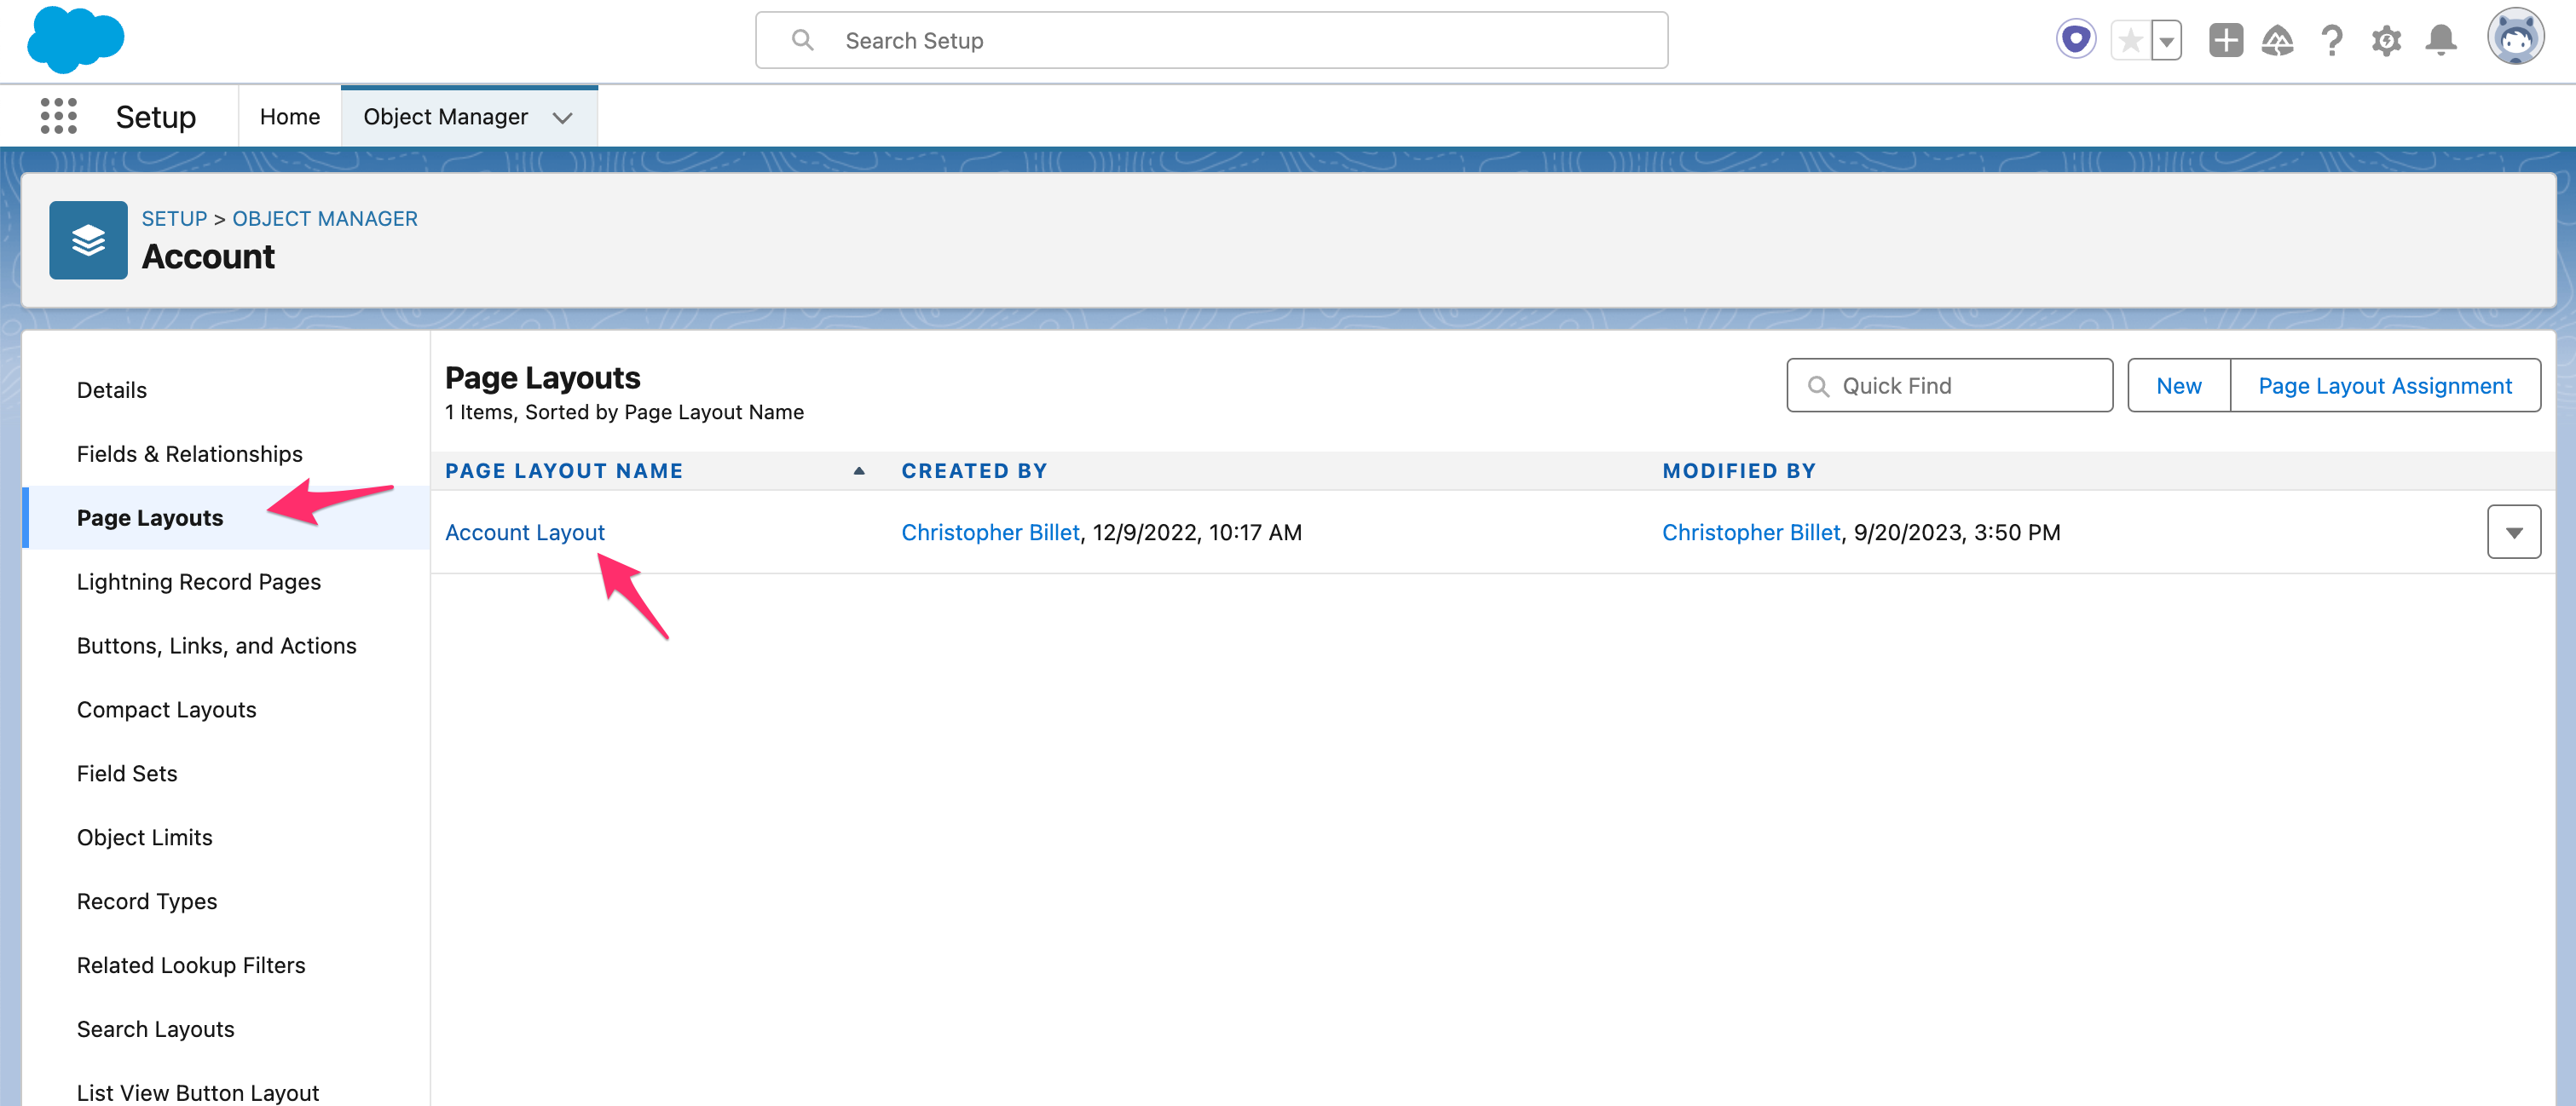Image resolution: width=2576 pixels, height=1106 pixels.
Task: Open the Account Layout row actions dropdown
Action: [x=2513, y=532]
